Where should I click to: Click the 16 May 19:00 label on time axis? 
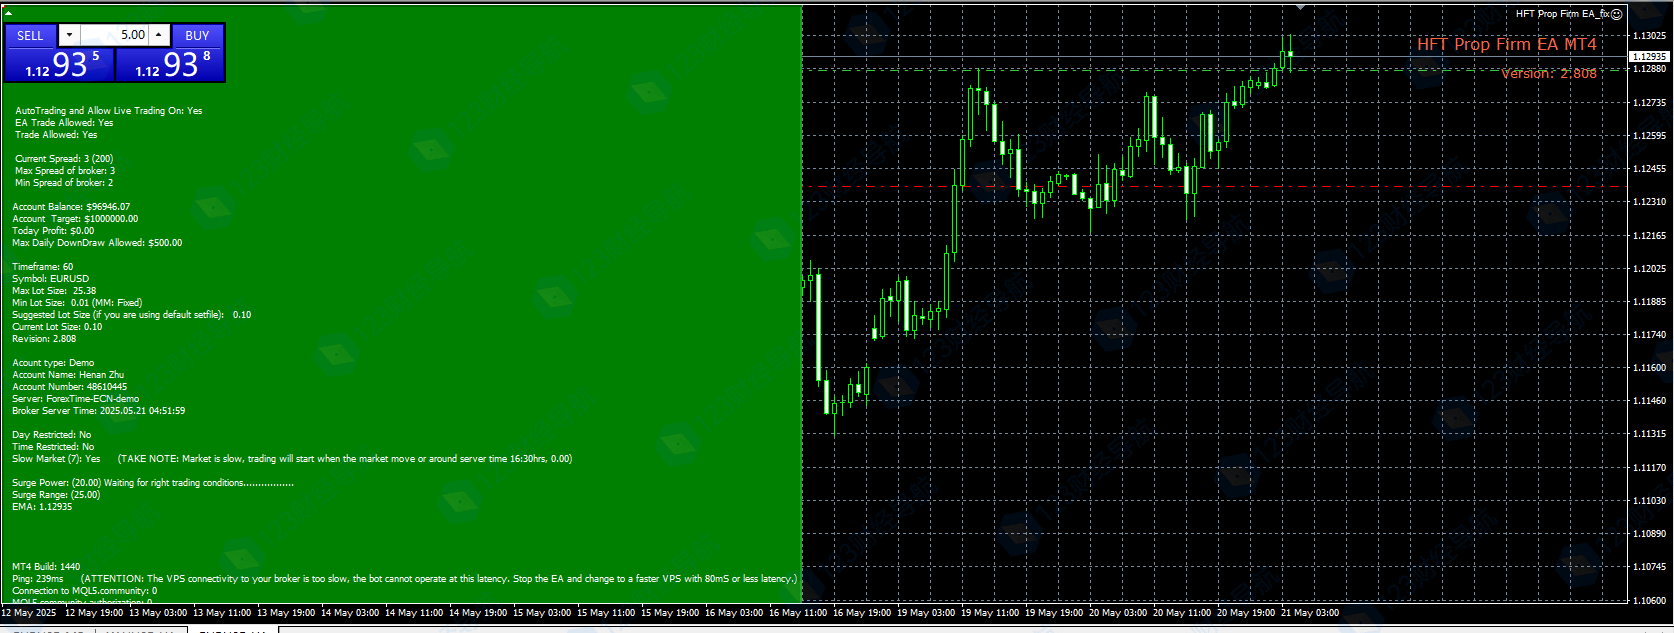point(862,613)
